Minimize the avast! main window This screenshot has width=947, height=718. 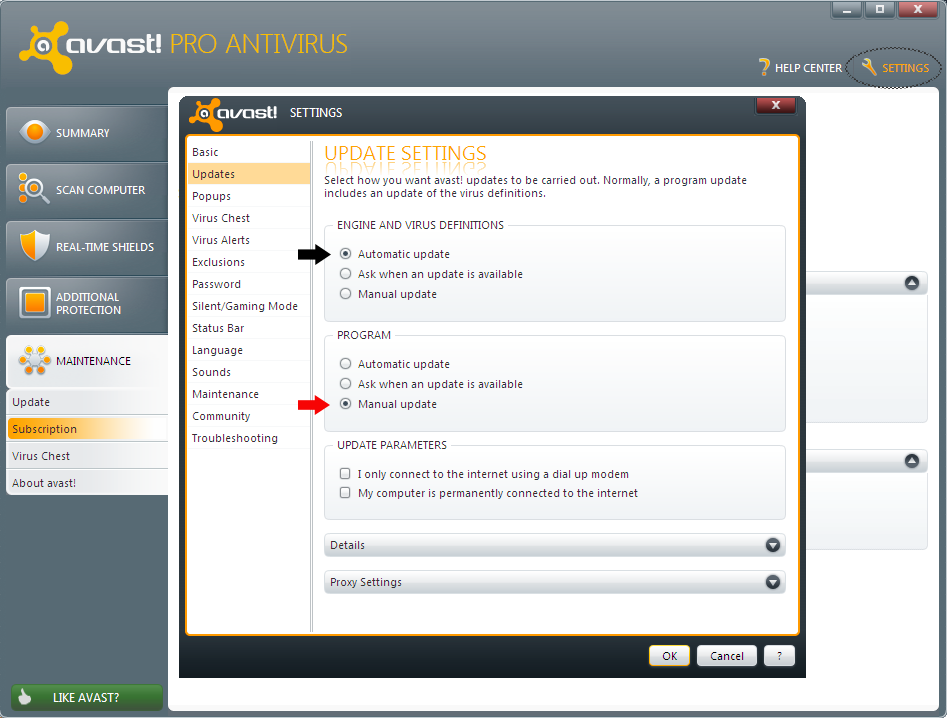[847, 9]
